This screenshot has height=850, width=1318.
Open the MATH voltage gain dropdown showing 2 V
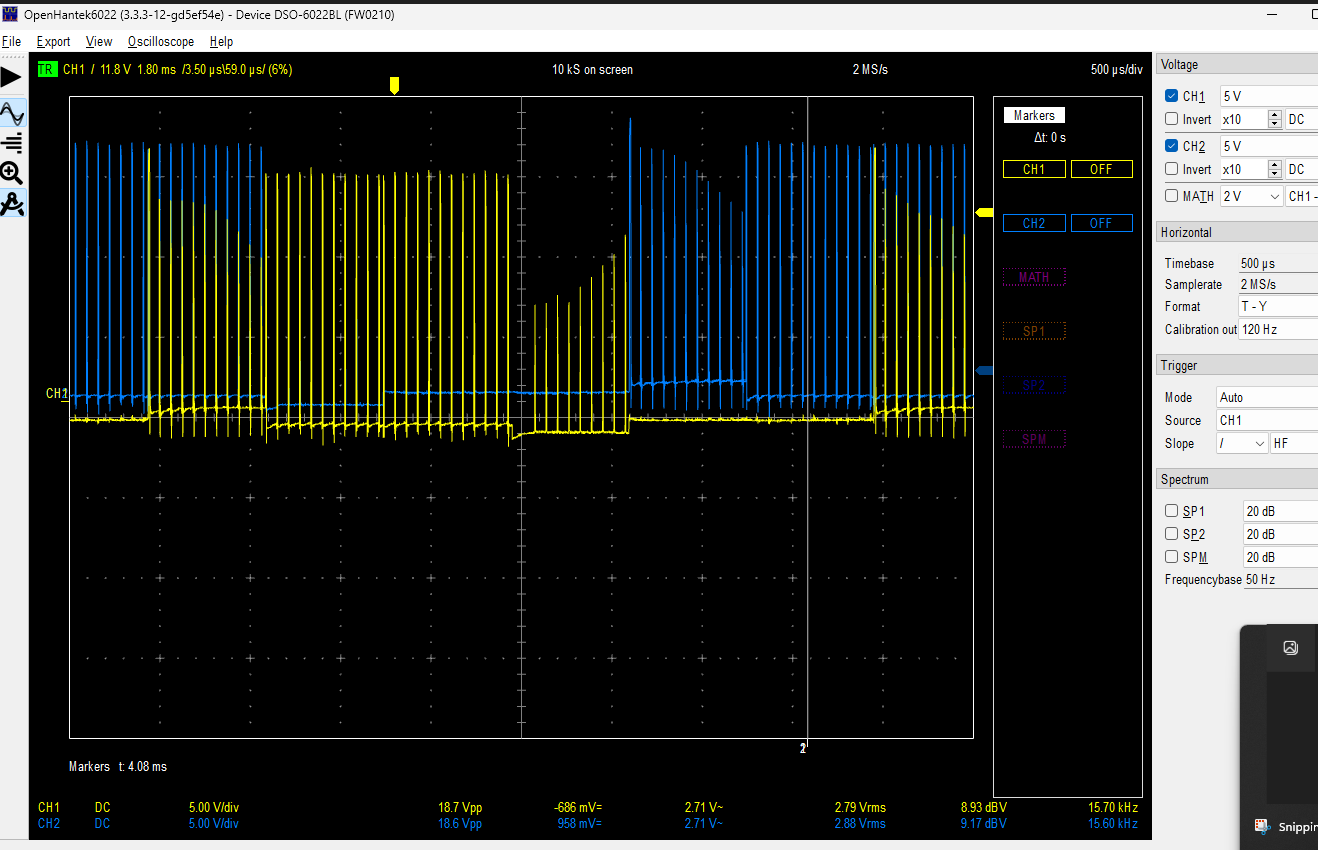1250,195
